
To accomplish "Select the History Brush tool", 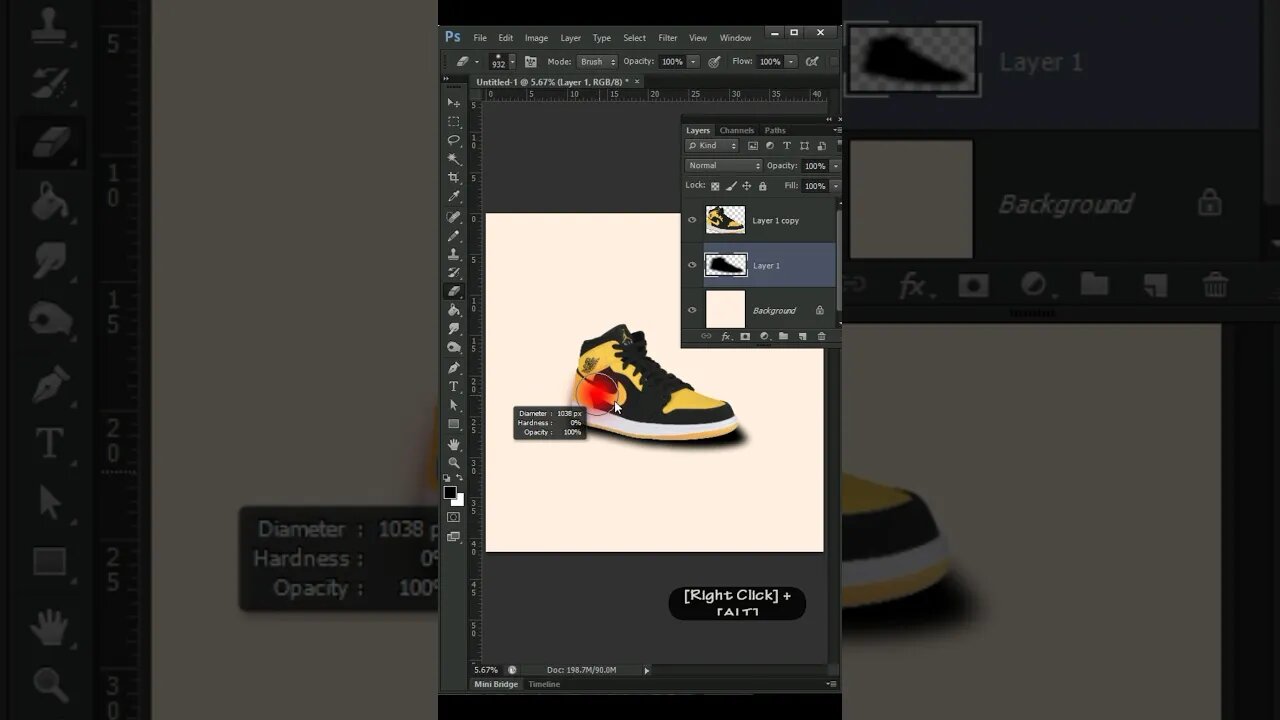I will (x=453, y=272).
